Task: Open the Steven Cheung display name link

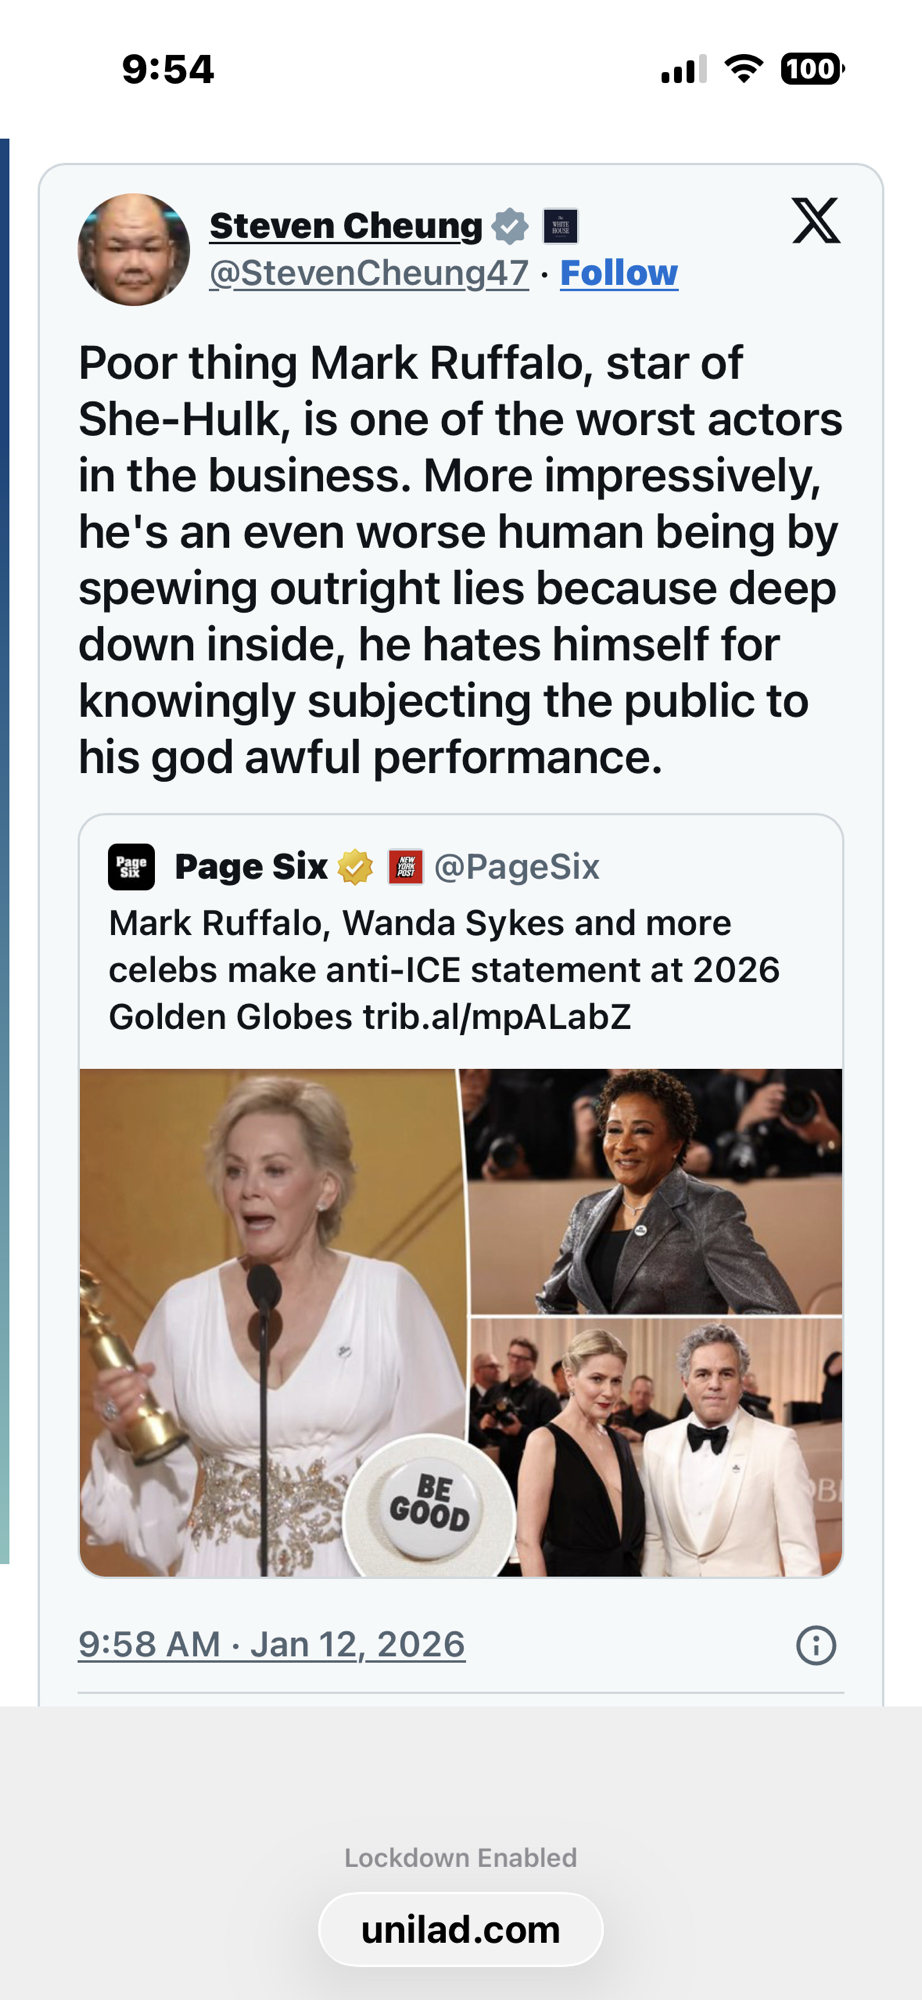Action: (x=346, y=226)
